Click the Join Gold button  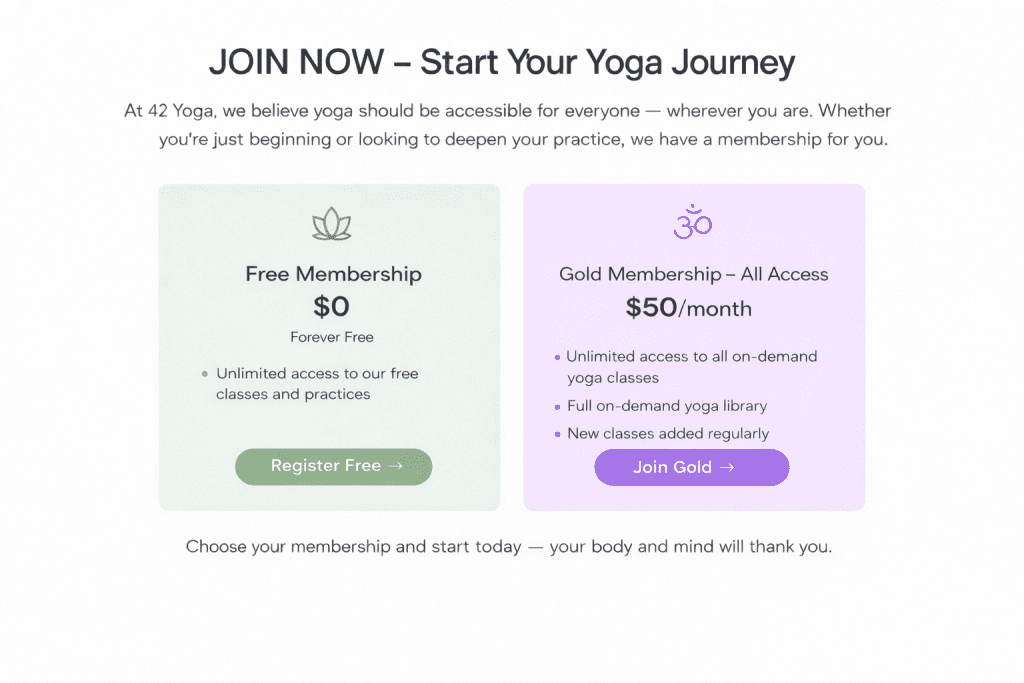[x=691, y=466]
